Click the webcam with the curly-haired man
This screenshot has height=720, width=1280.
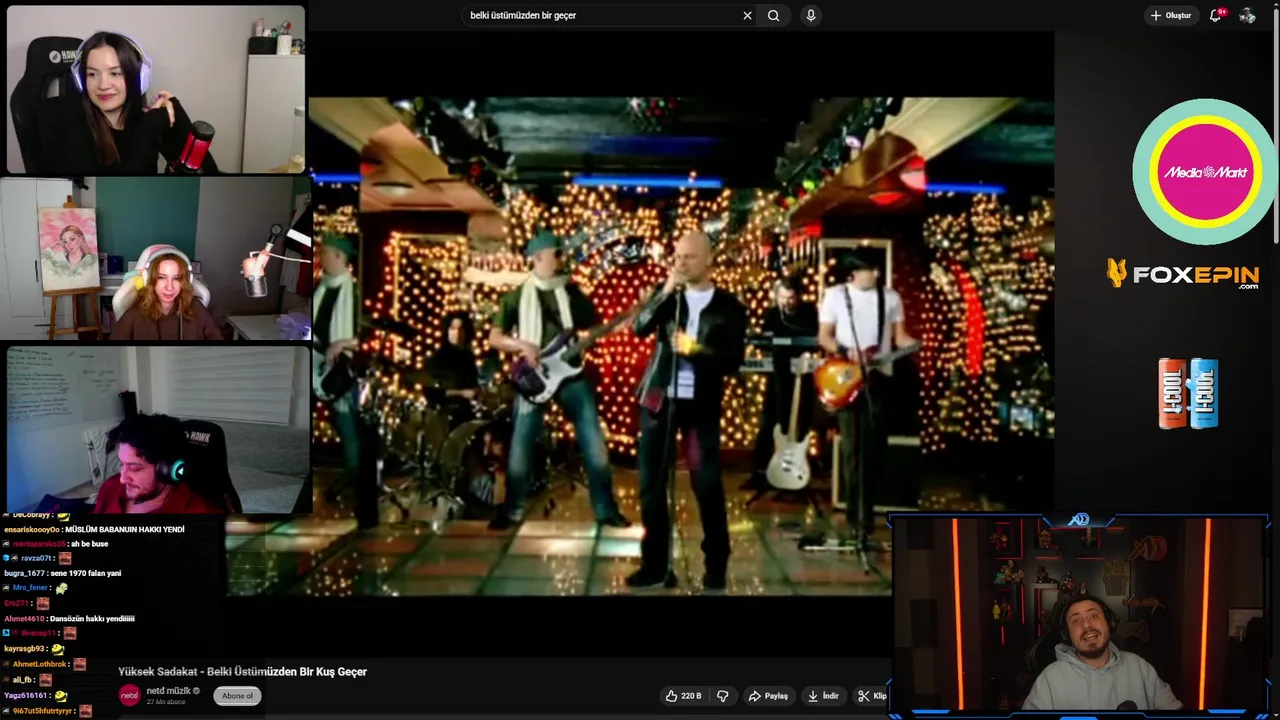[159, 430]
